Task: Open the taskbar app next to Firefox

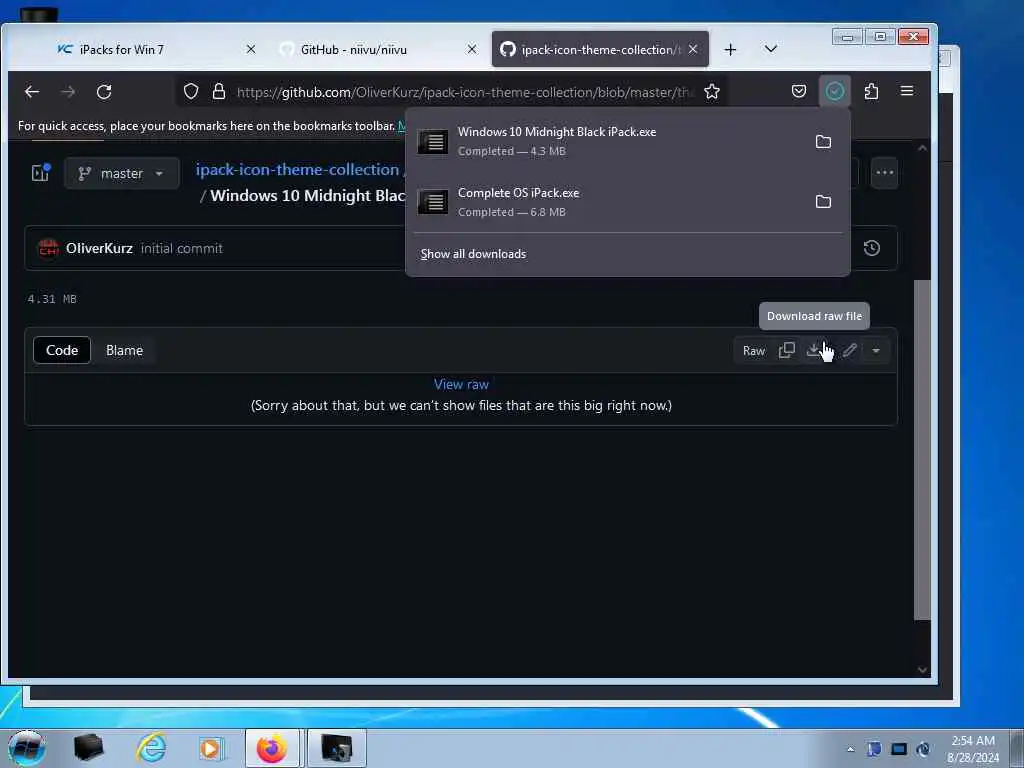Action: tap(336, 748)
